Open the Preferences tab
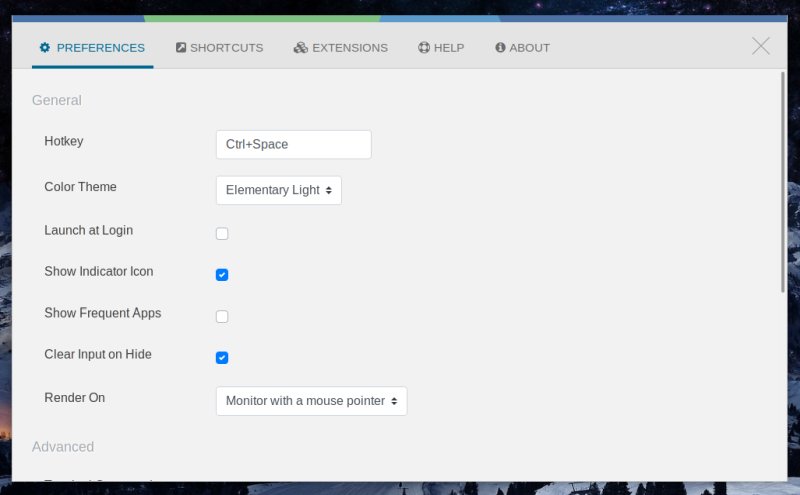Screen dimensions: 800x495 click(92, 48)
